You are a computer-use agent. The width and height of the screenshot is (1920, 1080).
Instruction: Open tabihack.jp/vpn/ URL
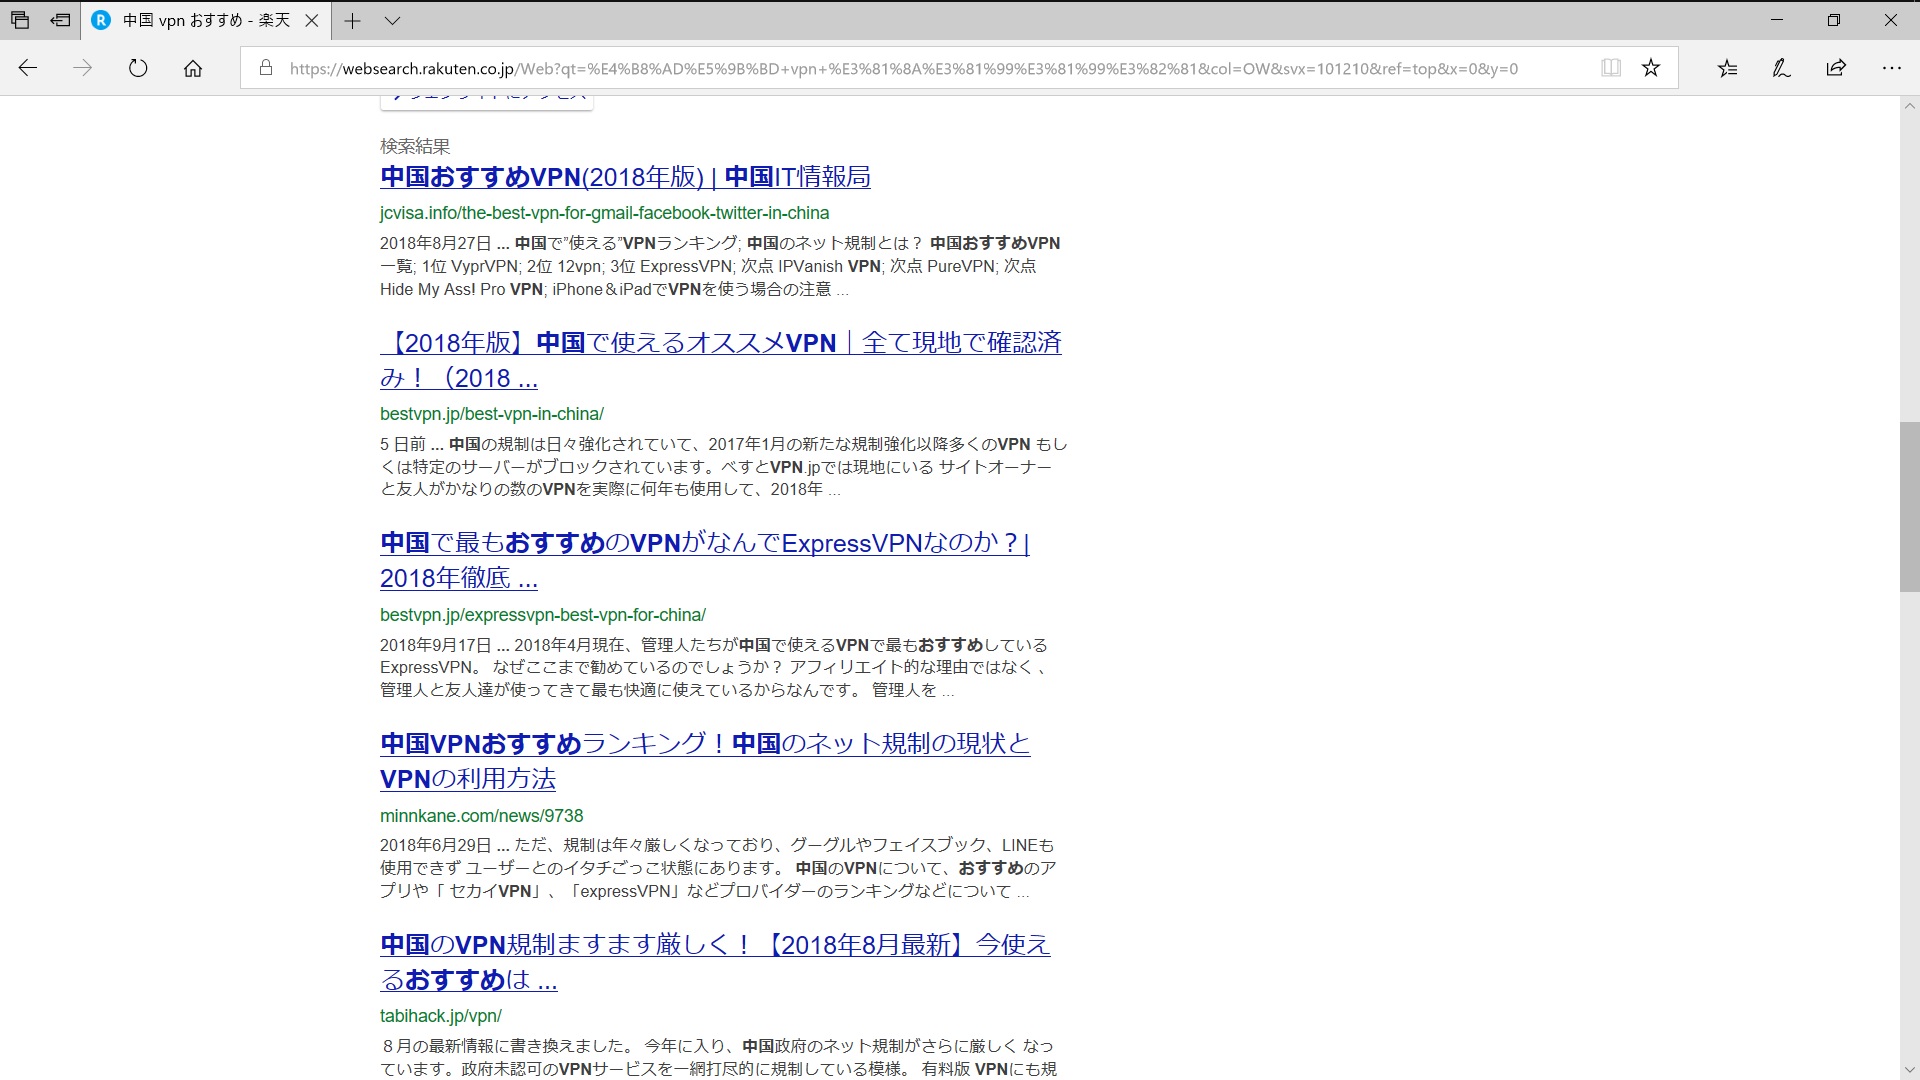tap(440, 1016)
